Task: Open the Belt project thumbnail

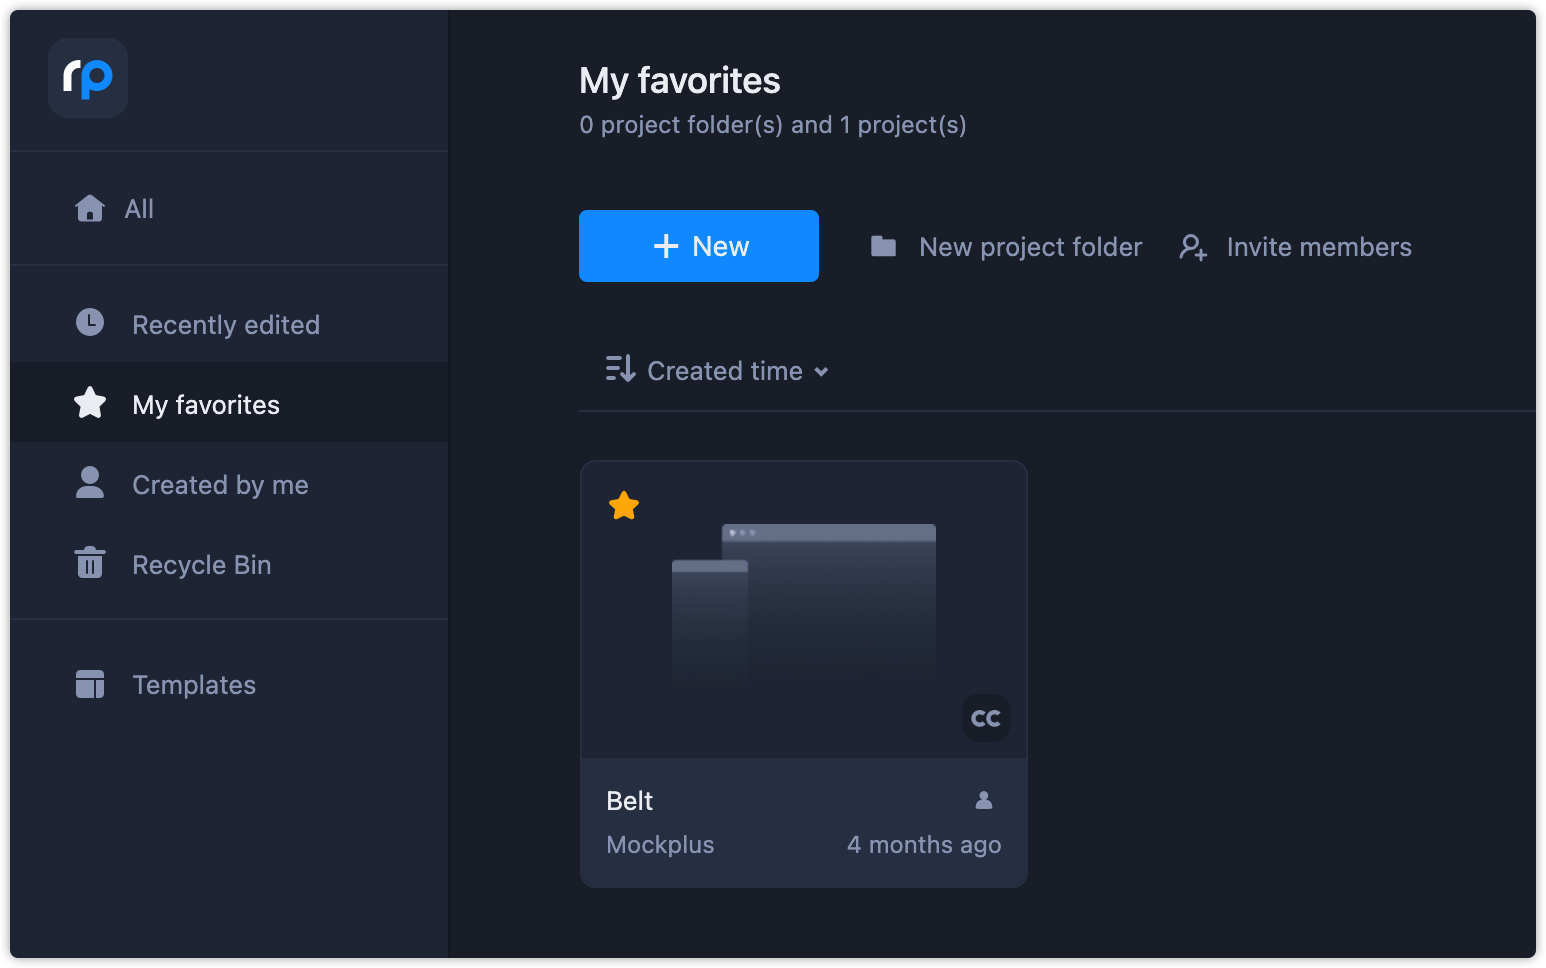Action: point(804,610)
